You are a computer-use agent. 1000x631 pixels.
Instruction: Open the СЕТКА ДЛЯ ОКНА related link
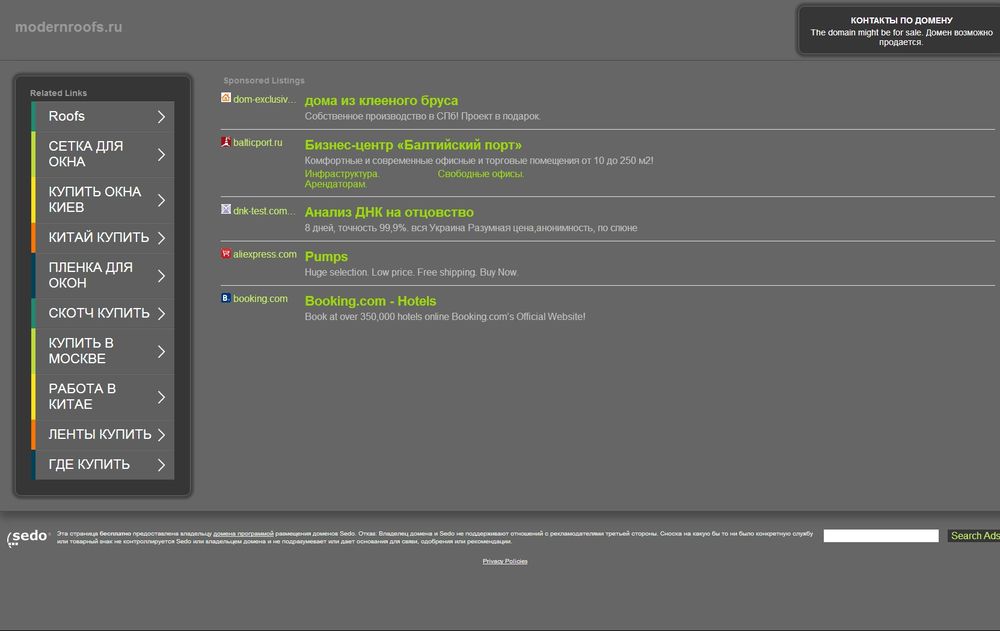point(103,154)
